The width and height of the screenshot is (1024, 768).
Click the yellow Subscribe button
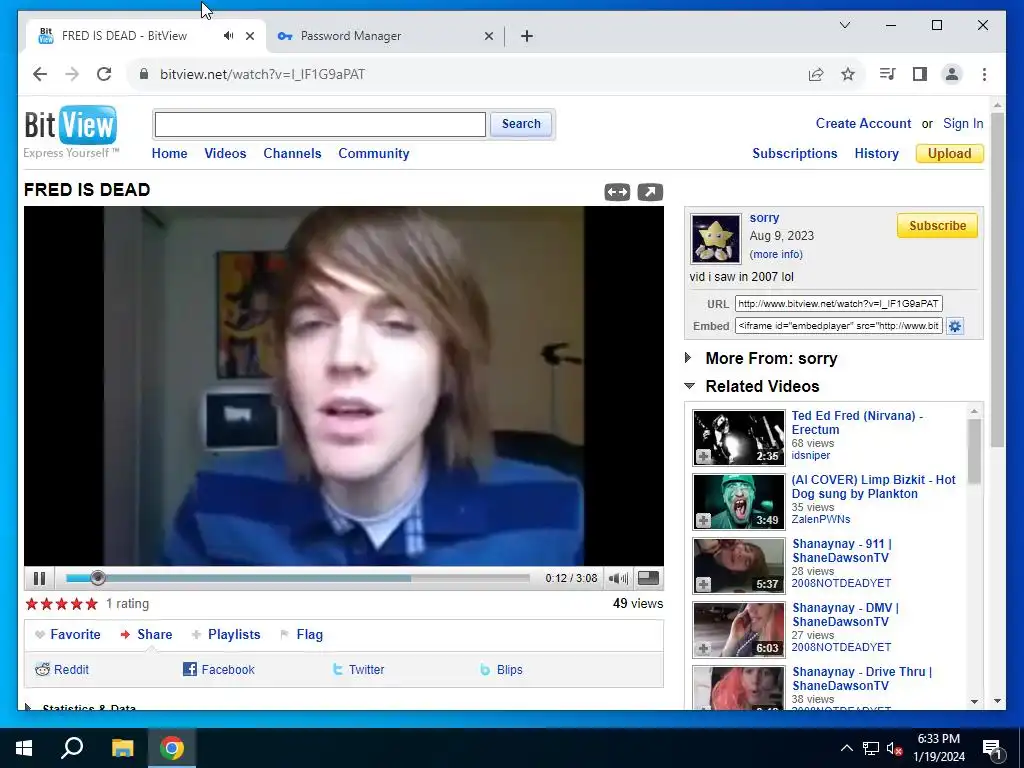pyautogui.click(x=937, y=225)
